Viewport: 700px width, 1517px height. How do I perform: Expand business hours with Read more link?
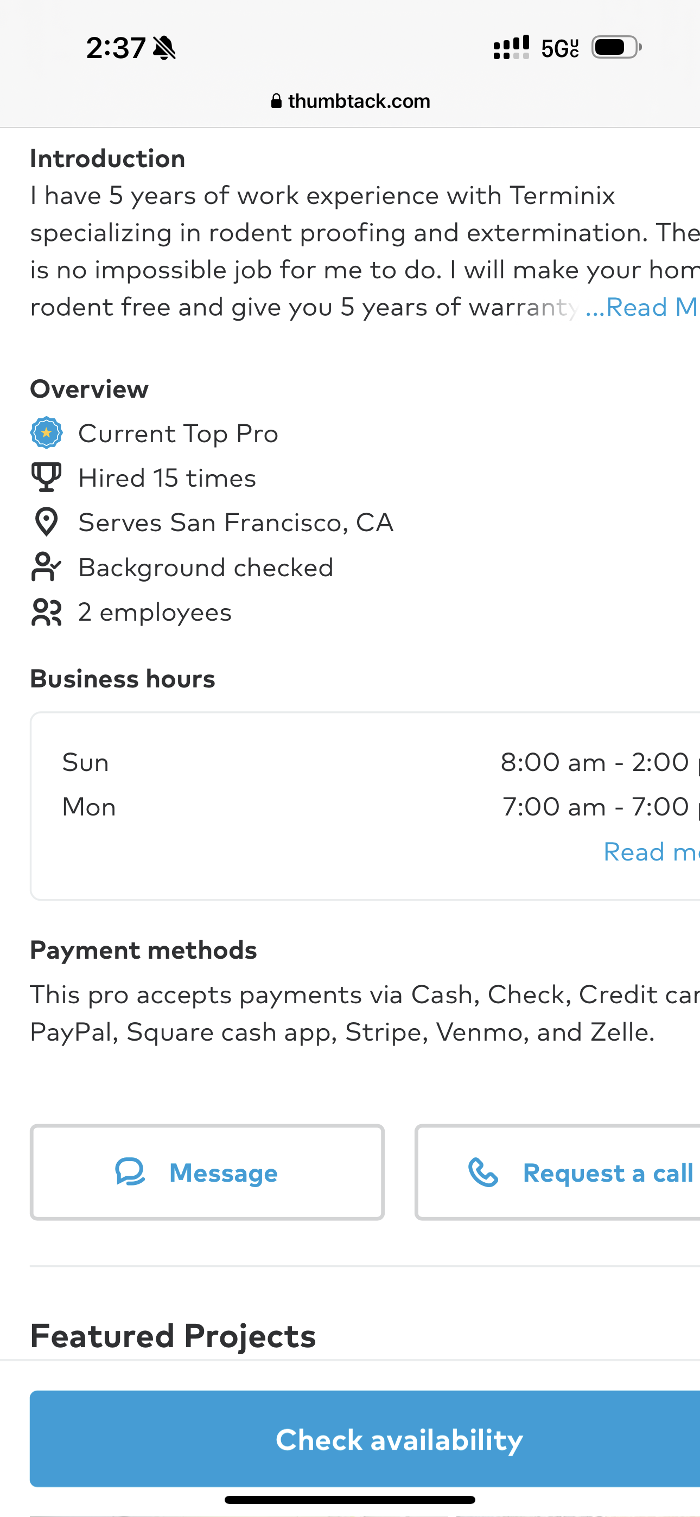pos(650,851)
